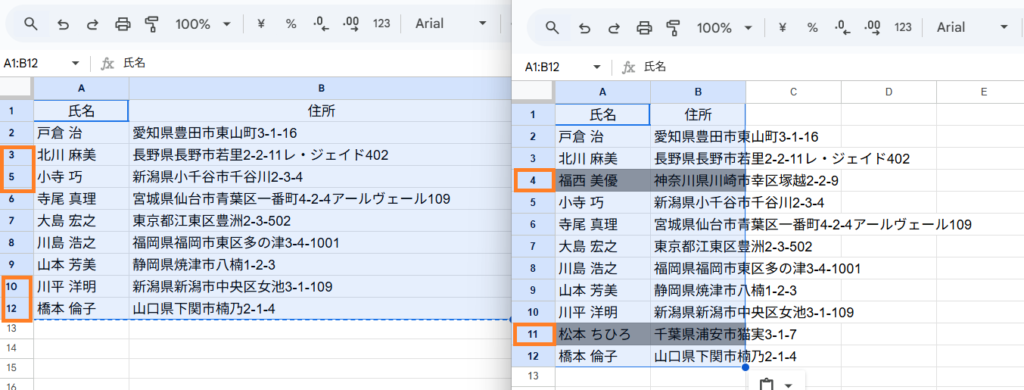
Task: Expand the Arial font dropdown on right
Action: pos(972,27)
